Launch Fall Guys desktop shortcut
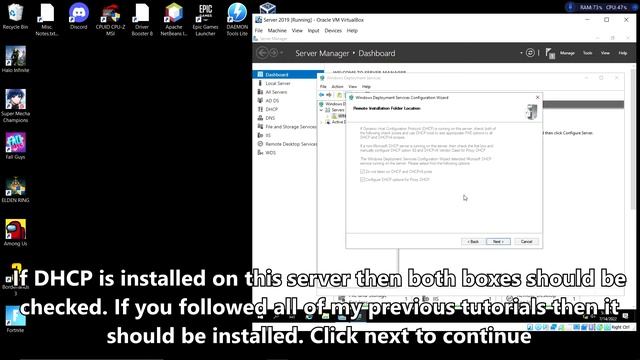The height and width of the screenshot is (360, 640). coord(15,146)
